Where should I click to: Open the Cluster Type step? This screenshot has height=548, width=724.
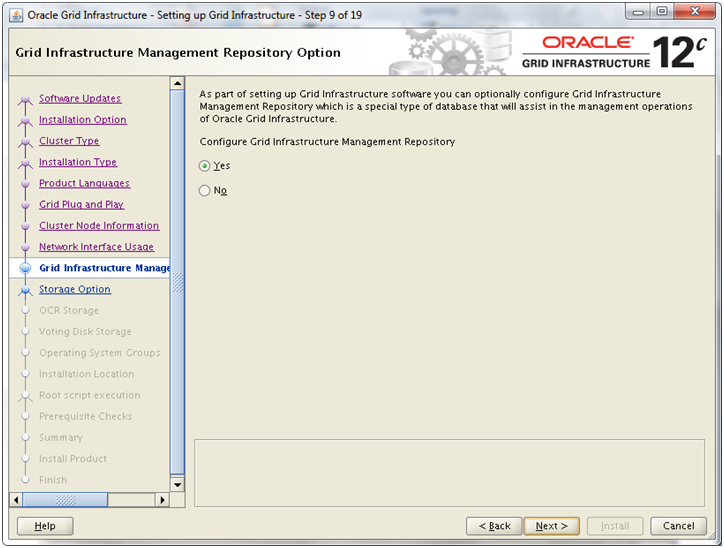point(69,141)
